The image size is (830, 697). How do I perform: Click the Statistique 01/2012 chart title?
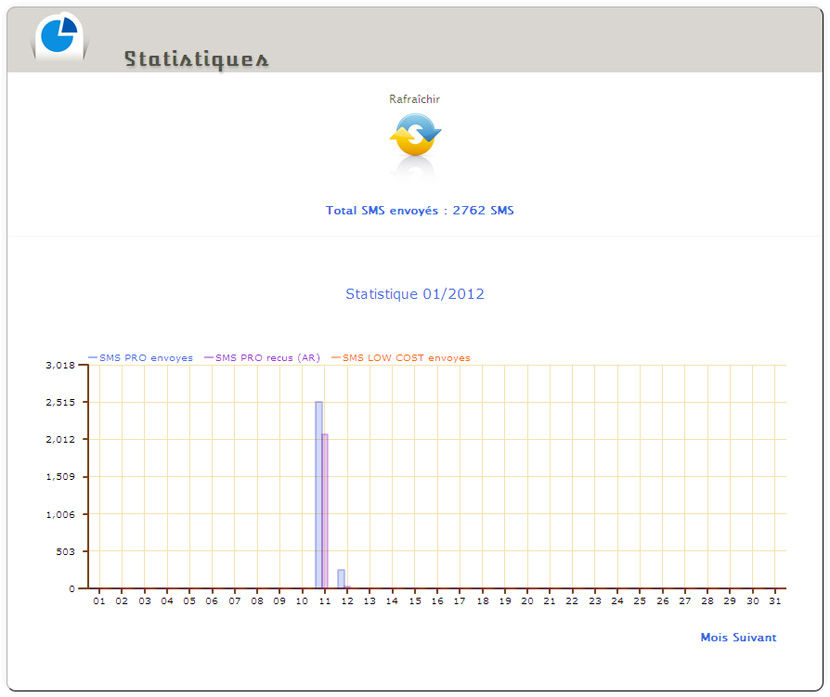415,294
